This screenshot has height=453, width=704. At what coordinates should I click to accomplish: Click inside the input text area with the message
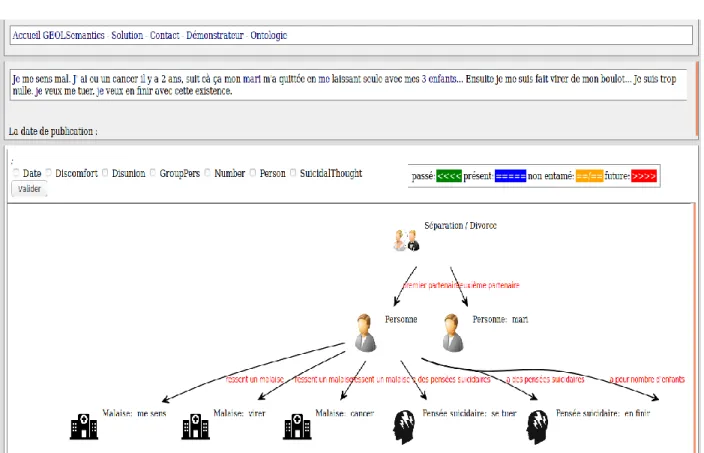[348, 85]
